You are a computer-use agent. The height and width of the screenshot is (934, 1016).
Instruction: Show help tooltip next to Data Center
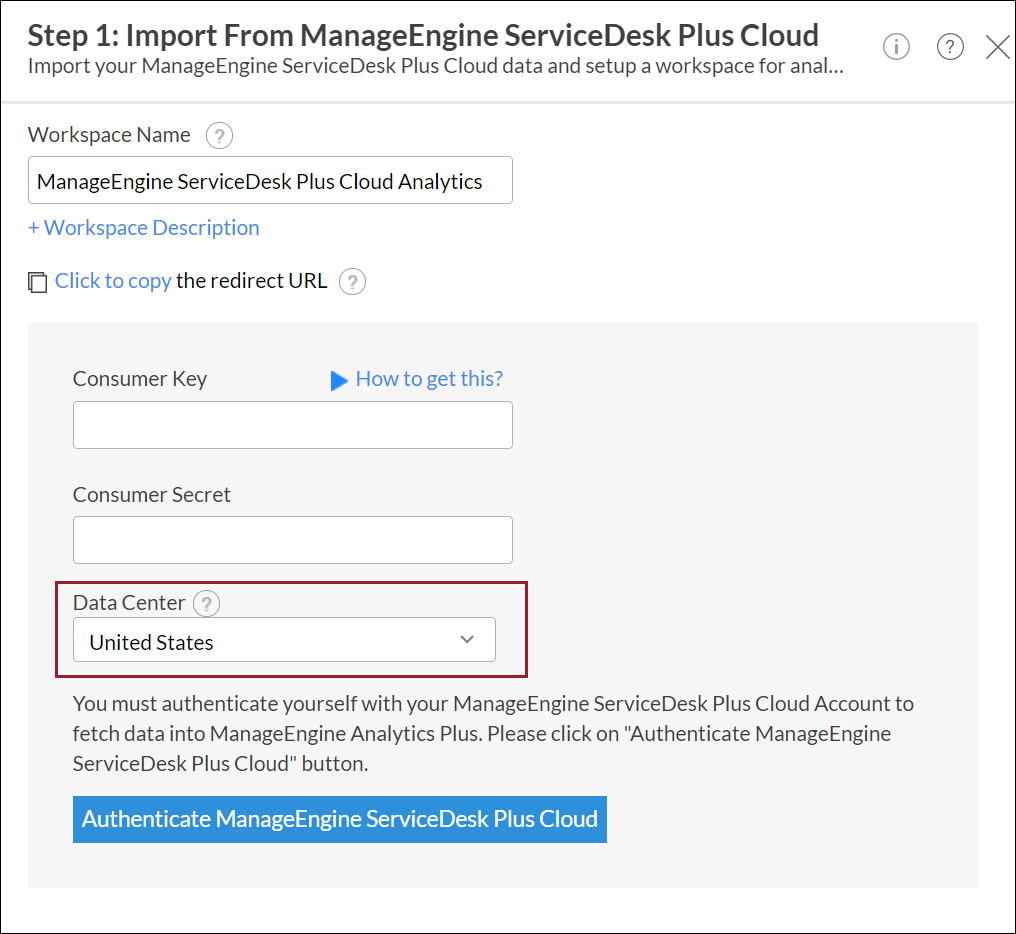pyautogui.click(x=206, y=604)
